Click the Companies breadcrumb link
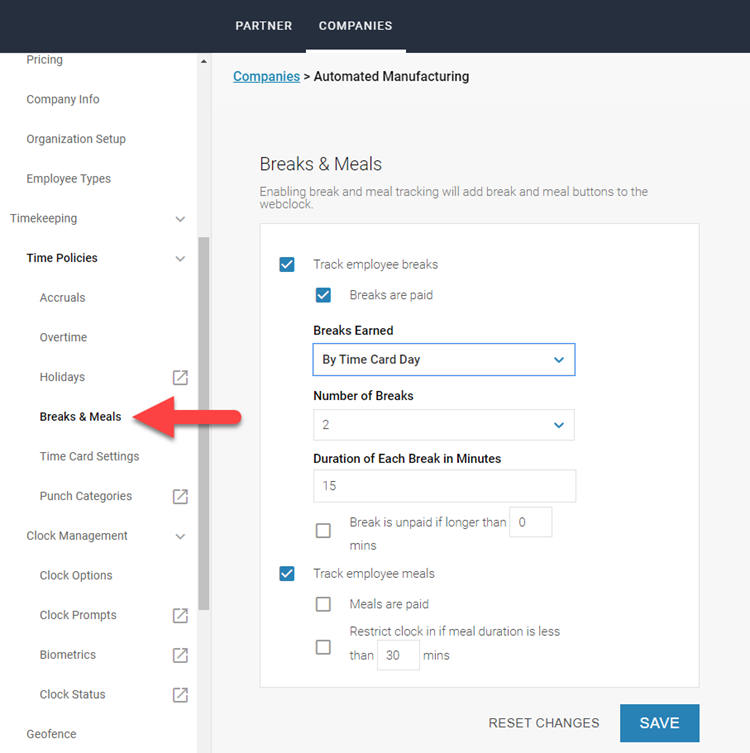This screenshot has width=750, height=753. tap(266, 76)
